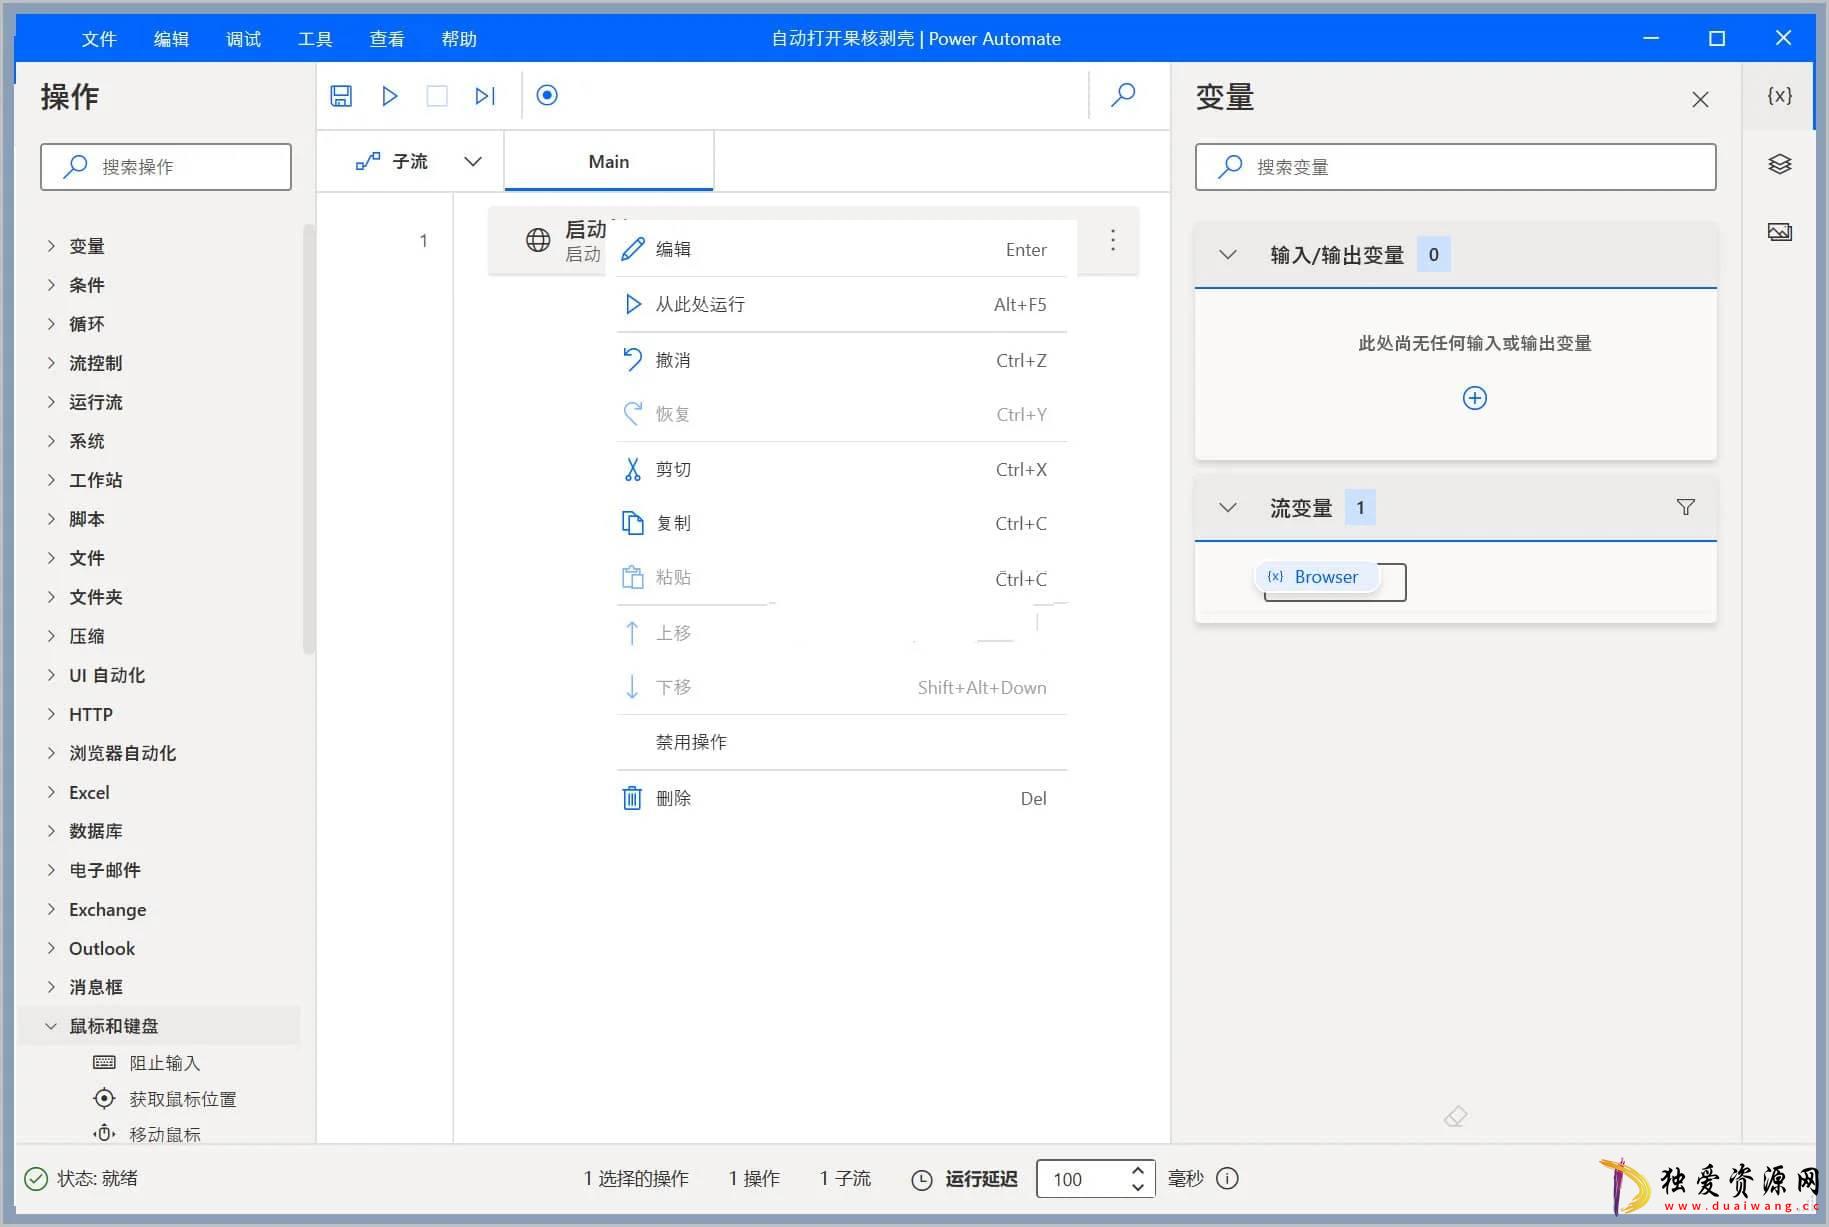The width and height of the screenshot is (1829, 1227).
Task: Start the recorder with the circle icon
Action: click(547, 95)
